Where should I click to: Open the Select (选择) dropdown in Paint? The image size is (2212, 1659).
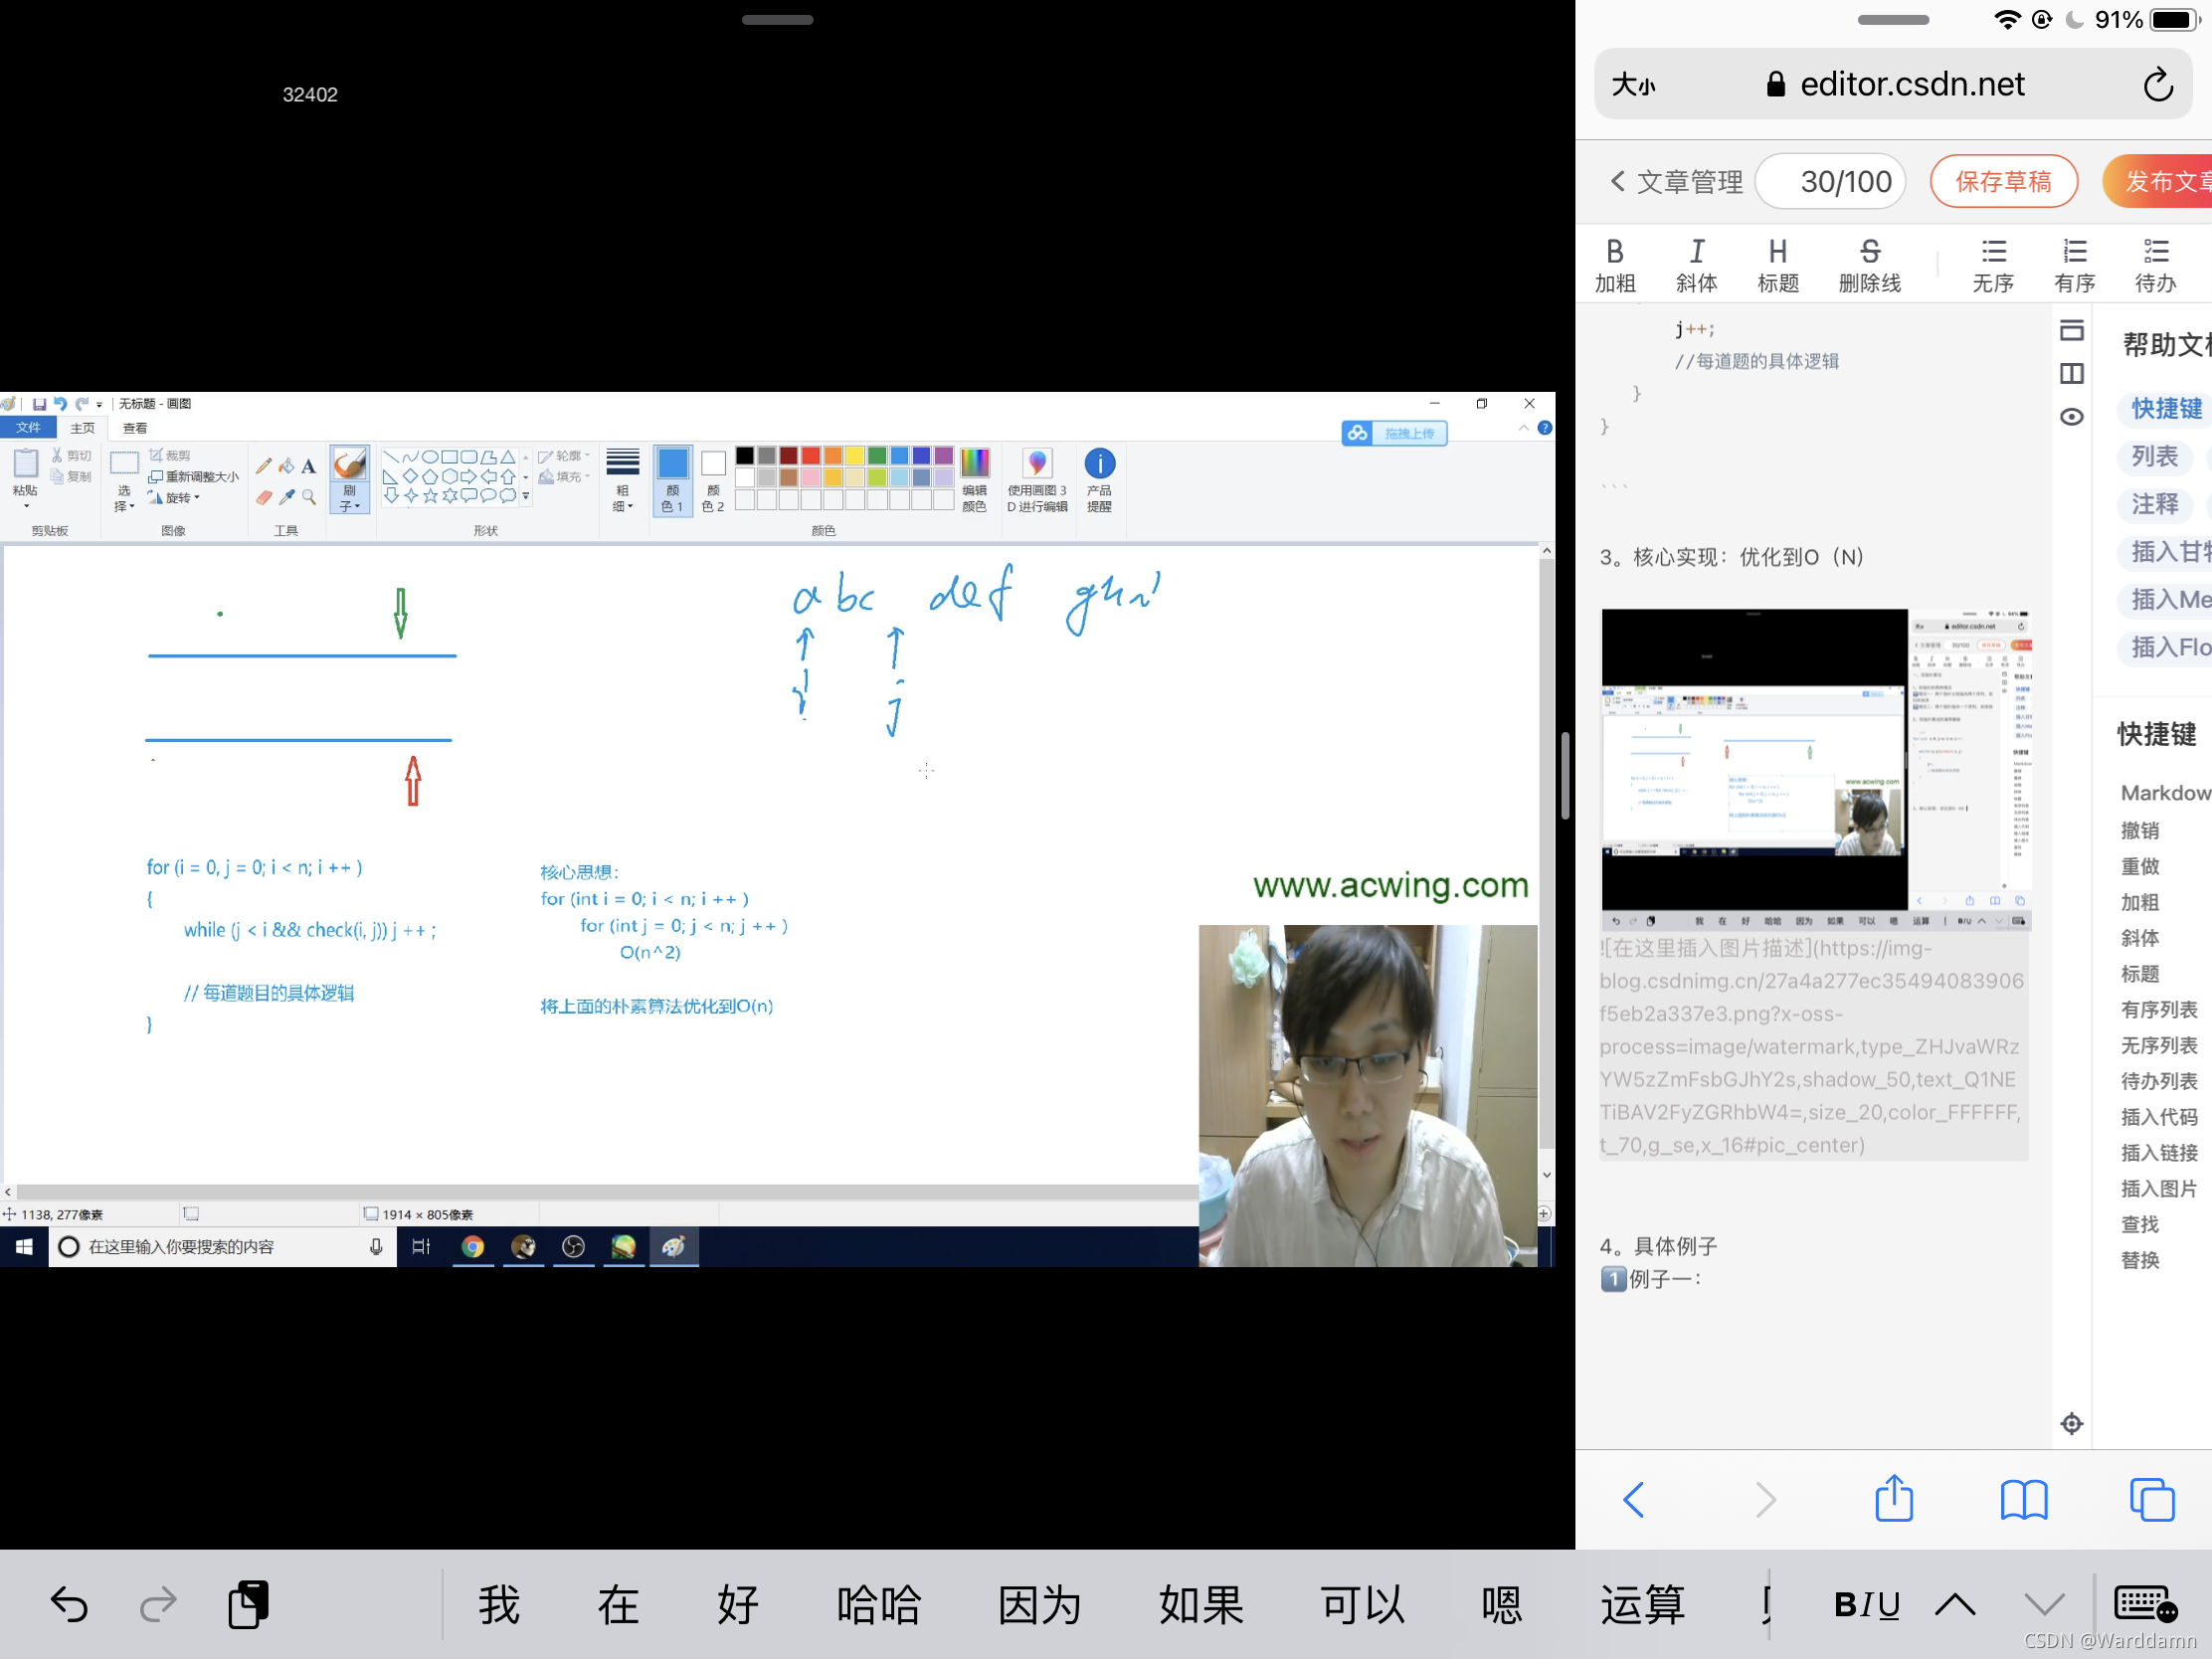coord(124,498)
